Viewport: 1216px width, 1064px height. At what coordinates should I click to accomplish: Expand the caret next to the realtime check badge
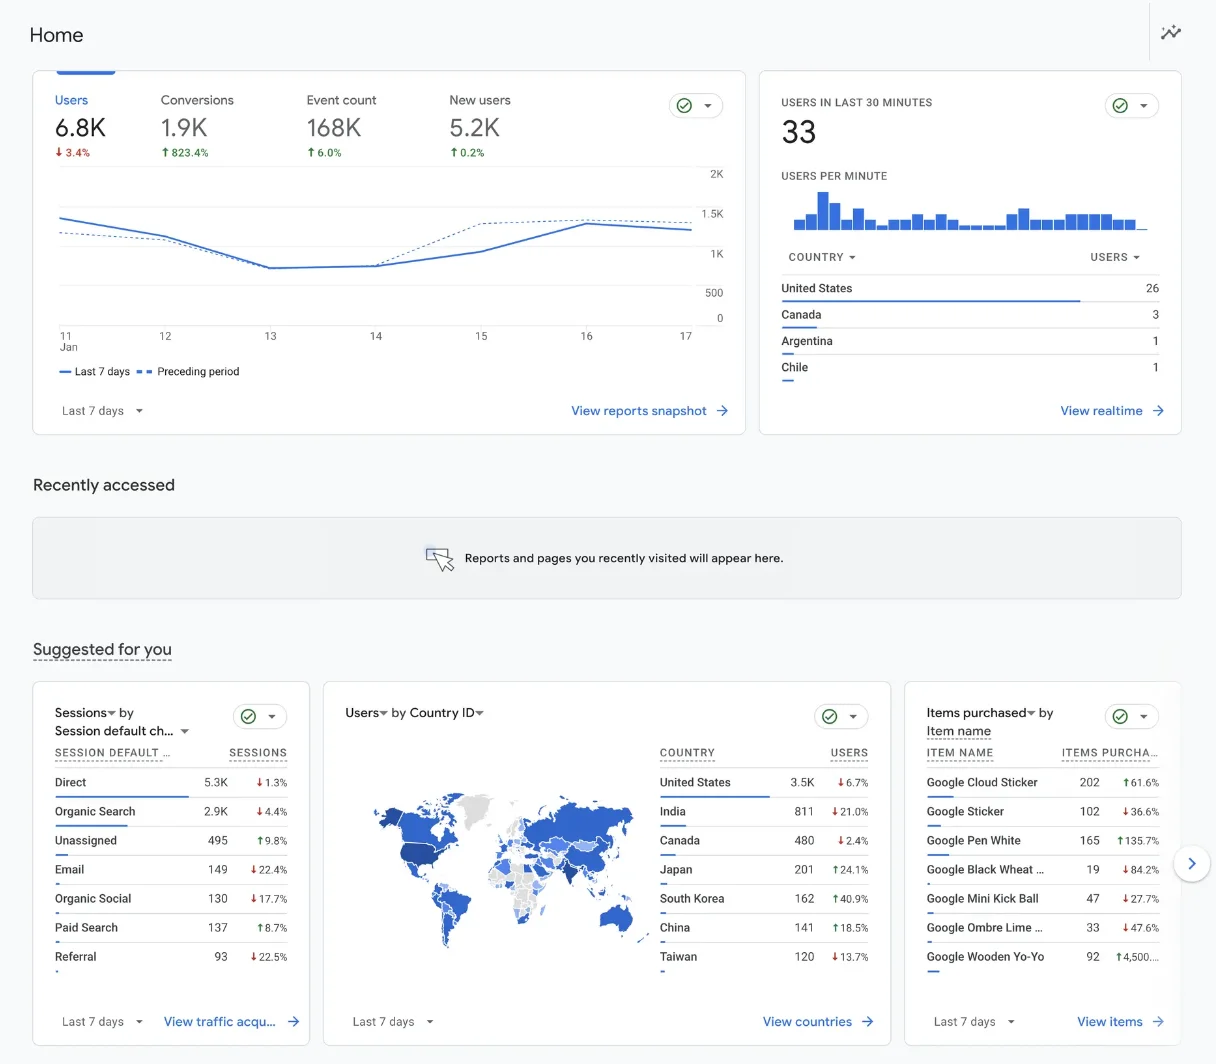[1144, 104]
